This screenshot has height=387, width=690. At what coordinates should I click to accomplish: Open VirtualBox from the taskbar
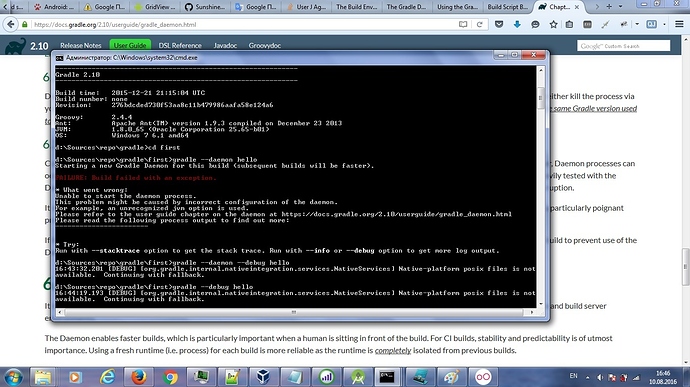263,377
